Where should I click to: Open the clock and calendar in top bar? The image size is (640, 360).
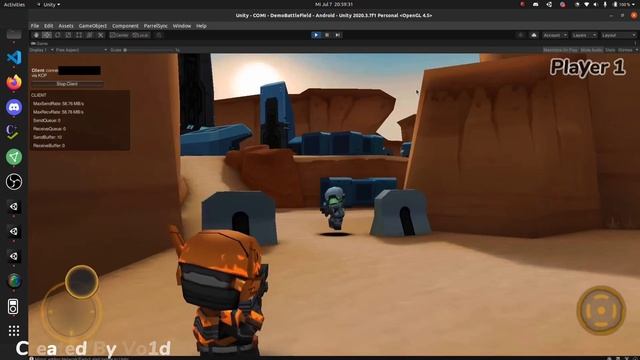click(334, 4)
